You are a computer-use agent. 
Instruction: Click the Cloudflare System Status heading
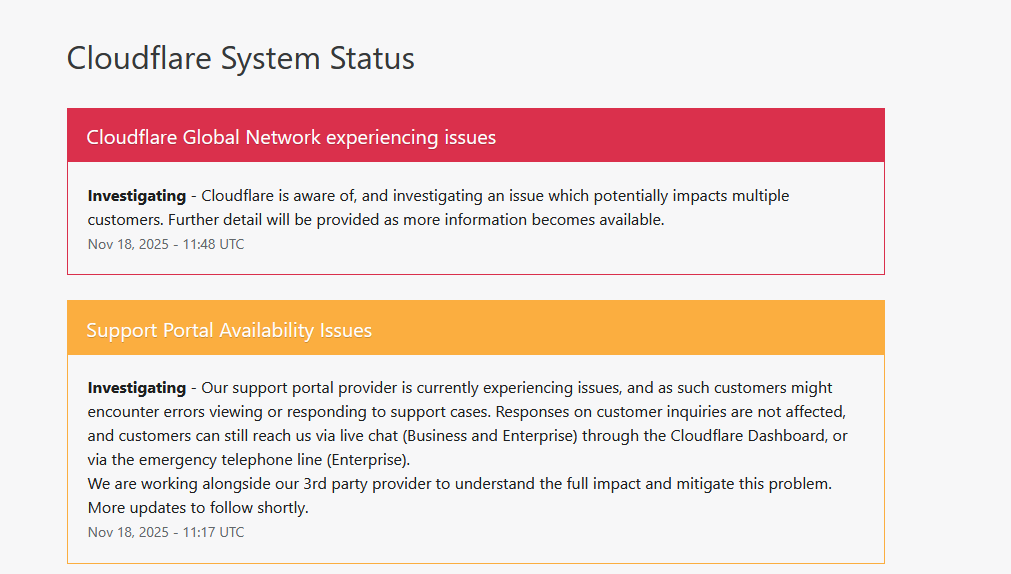(240, 58)
